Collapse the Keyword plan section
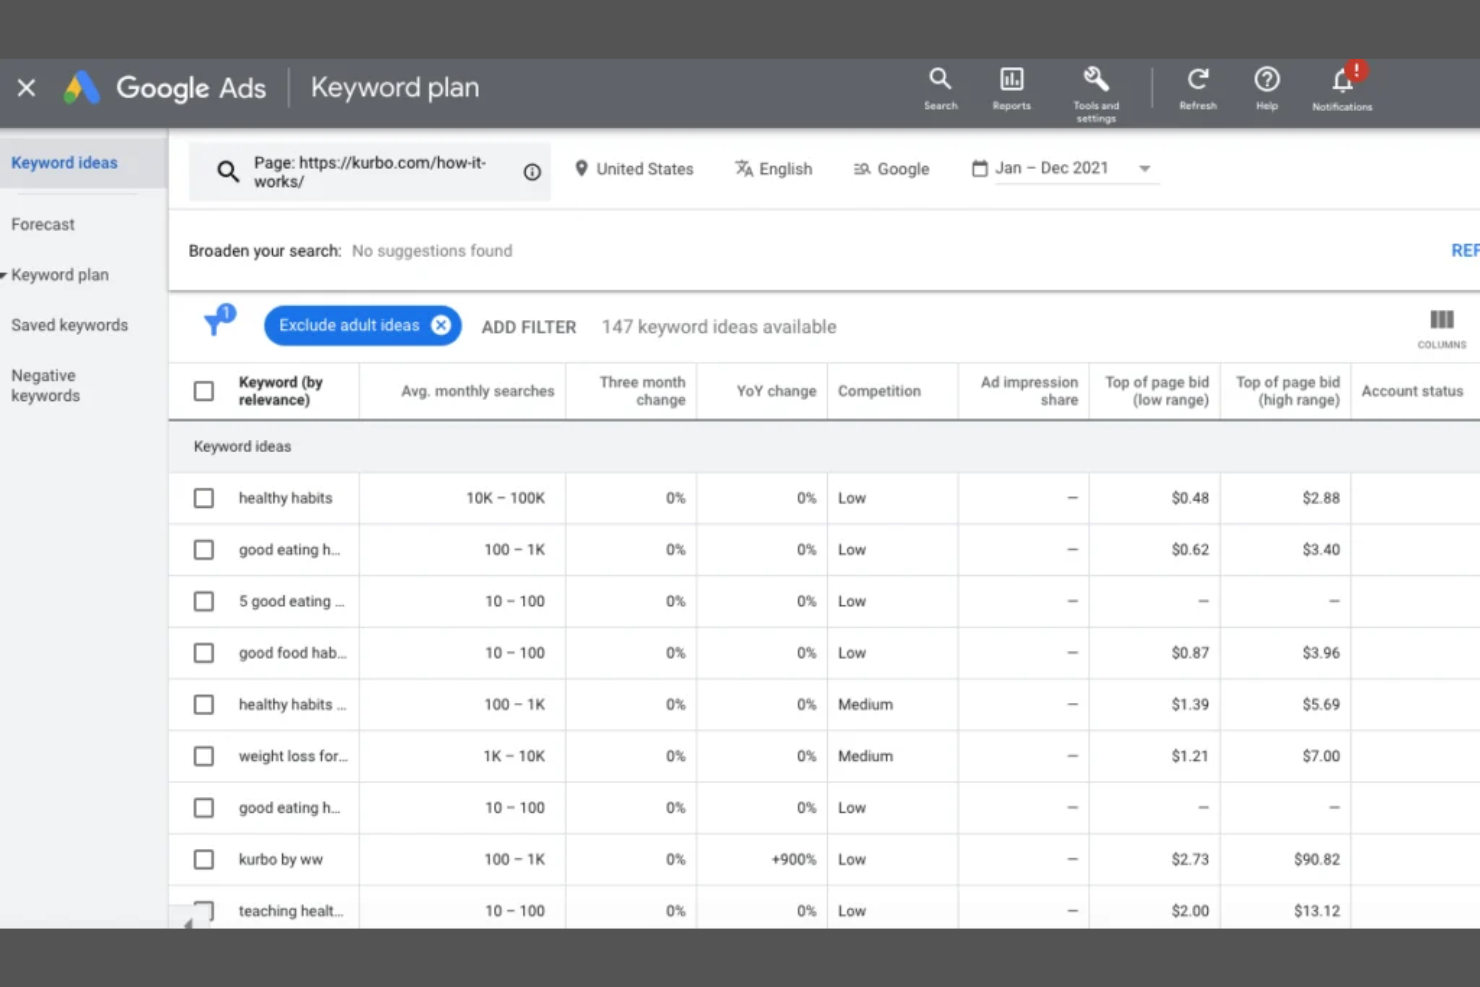Screen dimensions: 1480x987 point(6,274)
